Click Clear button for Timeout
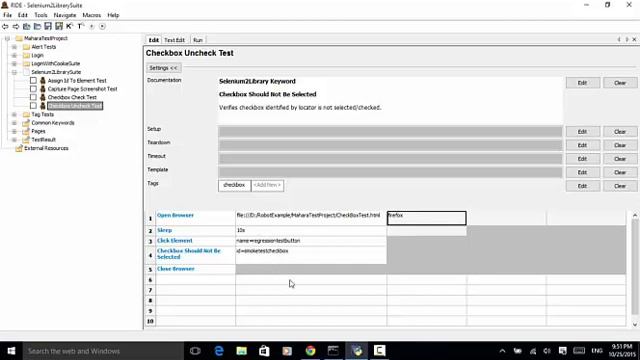The width and height of the screenshot is (640, 360). pyautogui.click(x=620, y=159)
